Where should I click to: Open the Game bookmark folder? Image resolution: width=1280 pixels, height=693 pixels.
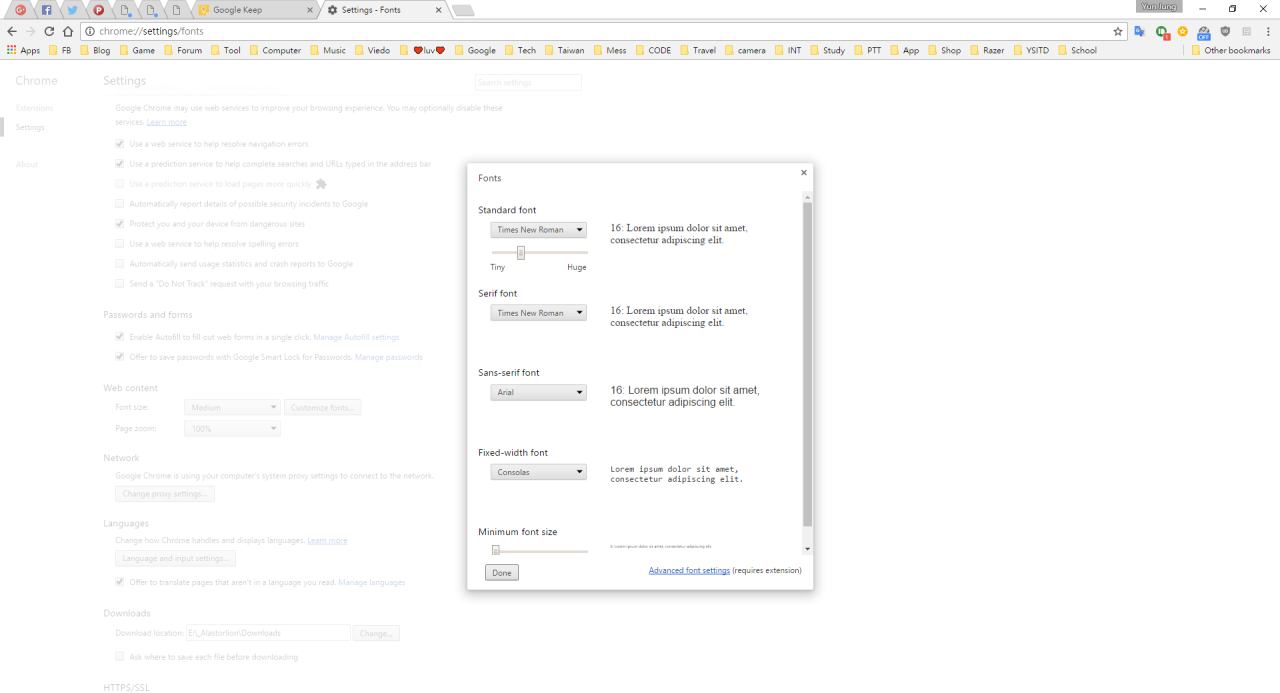pos(137,50)
